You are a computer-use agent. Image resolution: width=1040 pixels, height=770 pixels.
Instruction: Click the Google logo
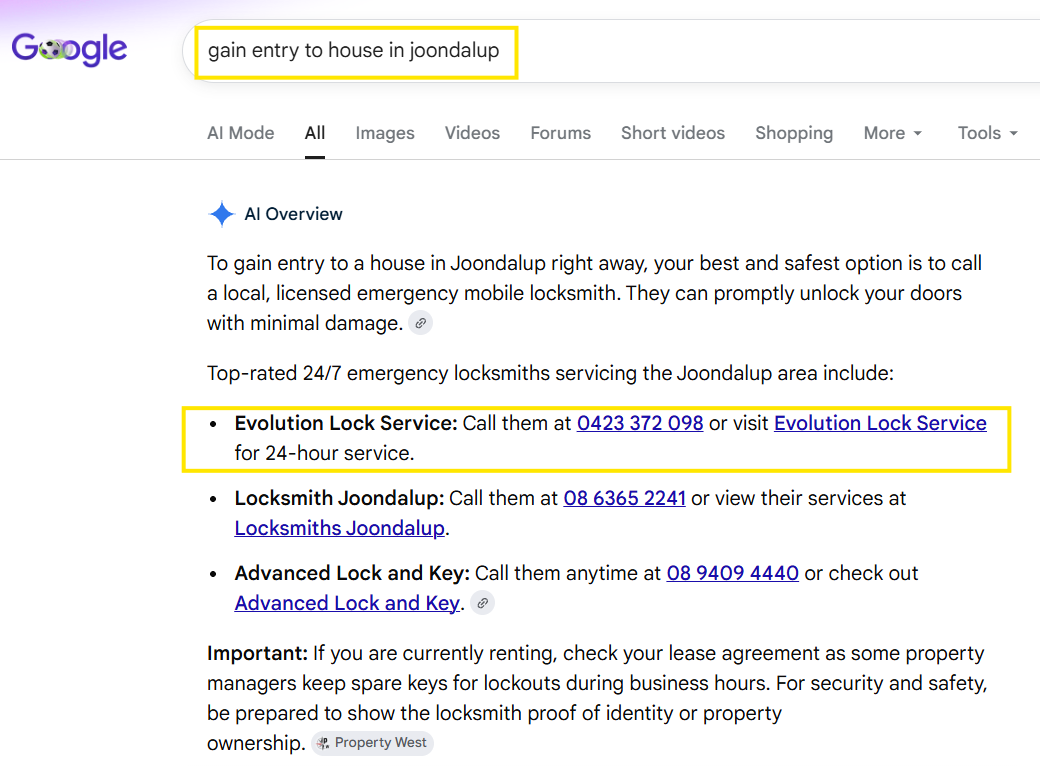tap(69, 49)
